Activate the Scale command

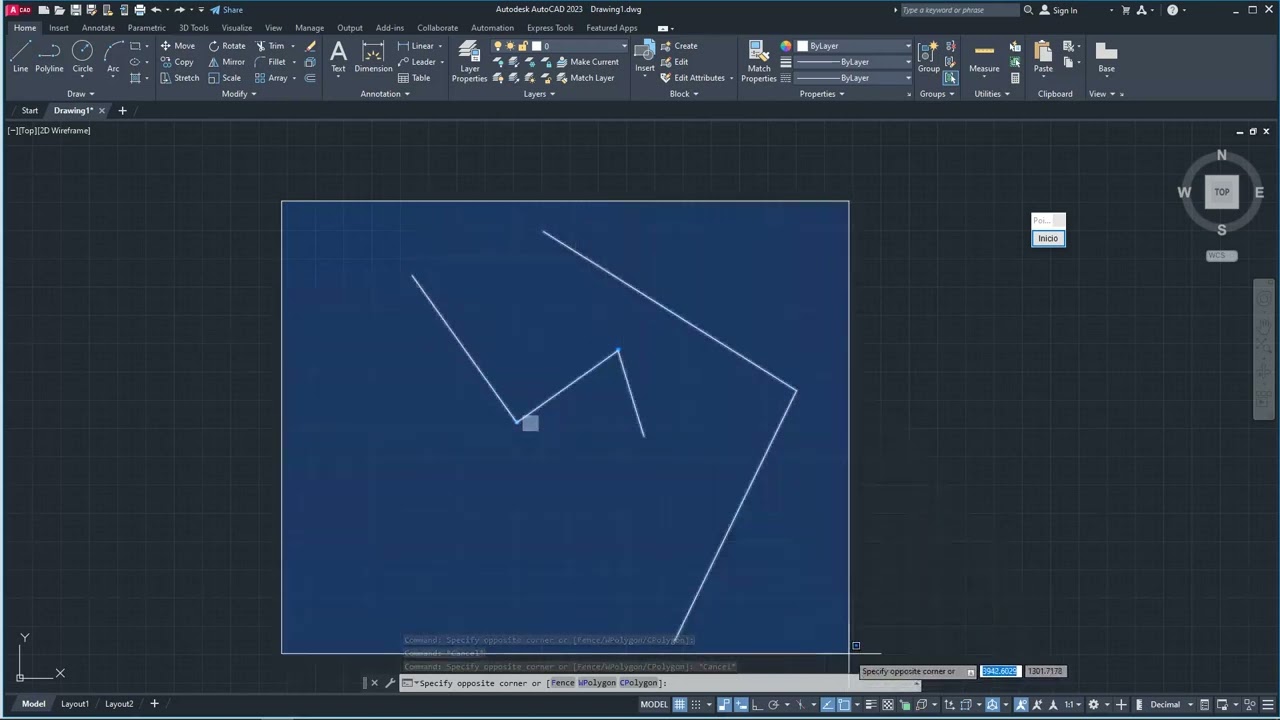click(224, 78)
